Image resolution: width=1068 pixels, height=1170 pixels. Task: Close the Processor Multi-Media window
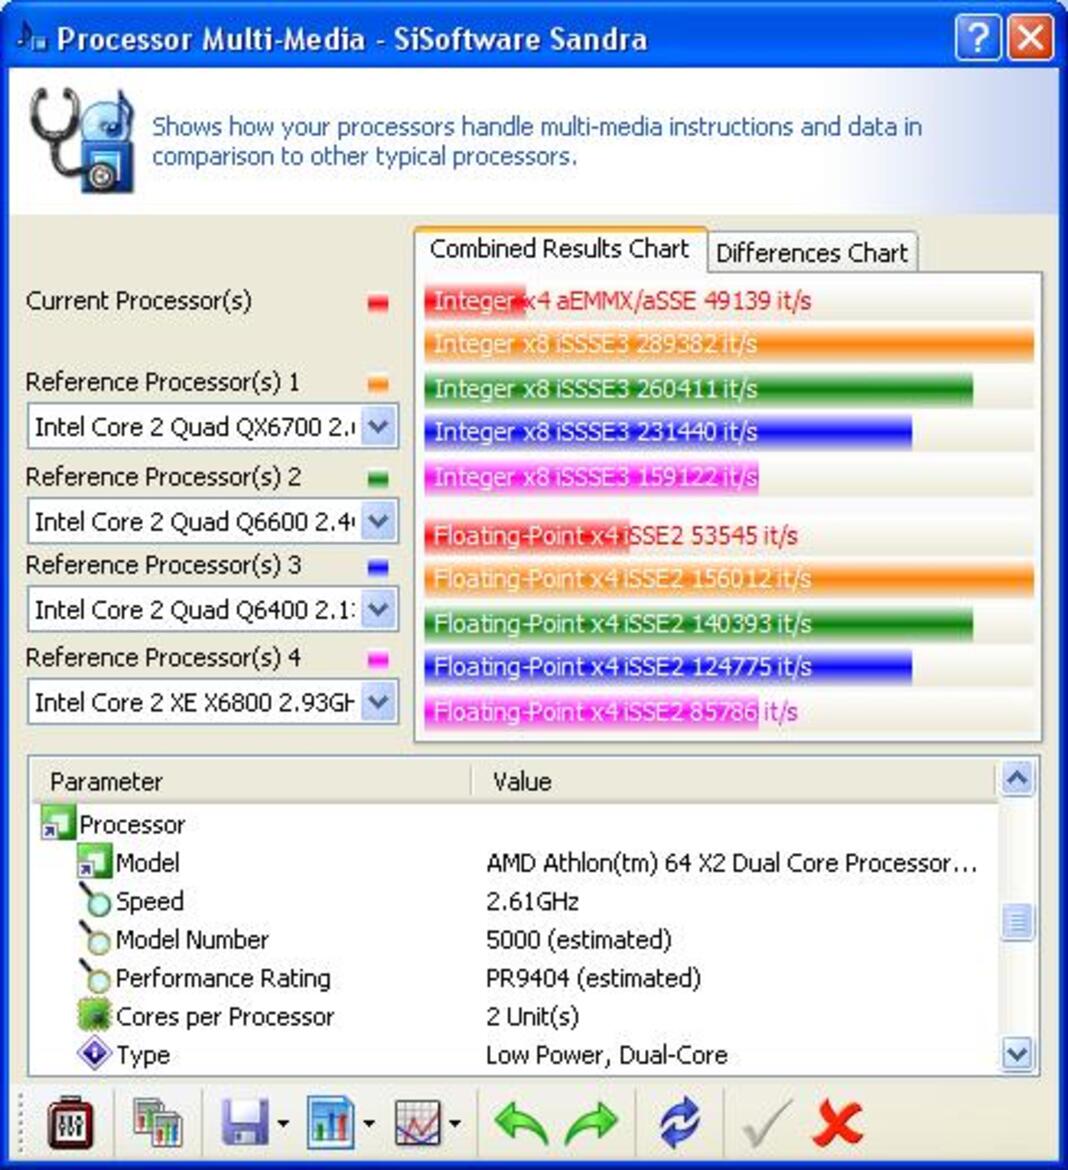point(1031,36)
